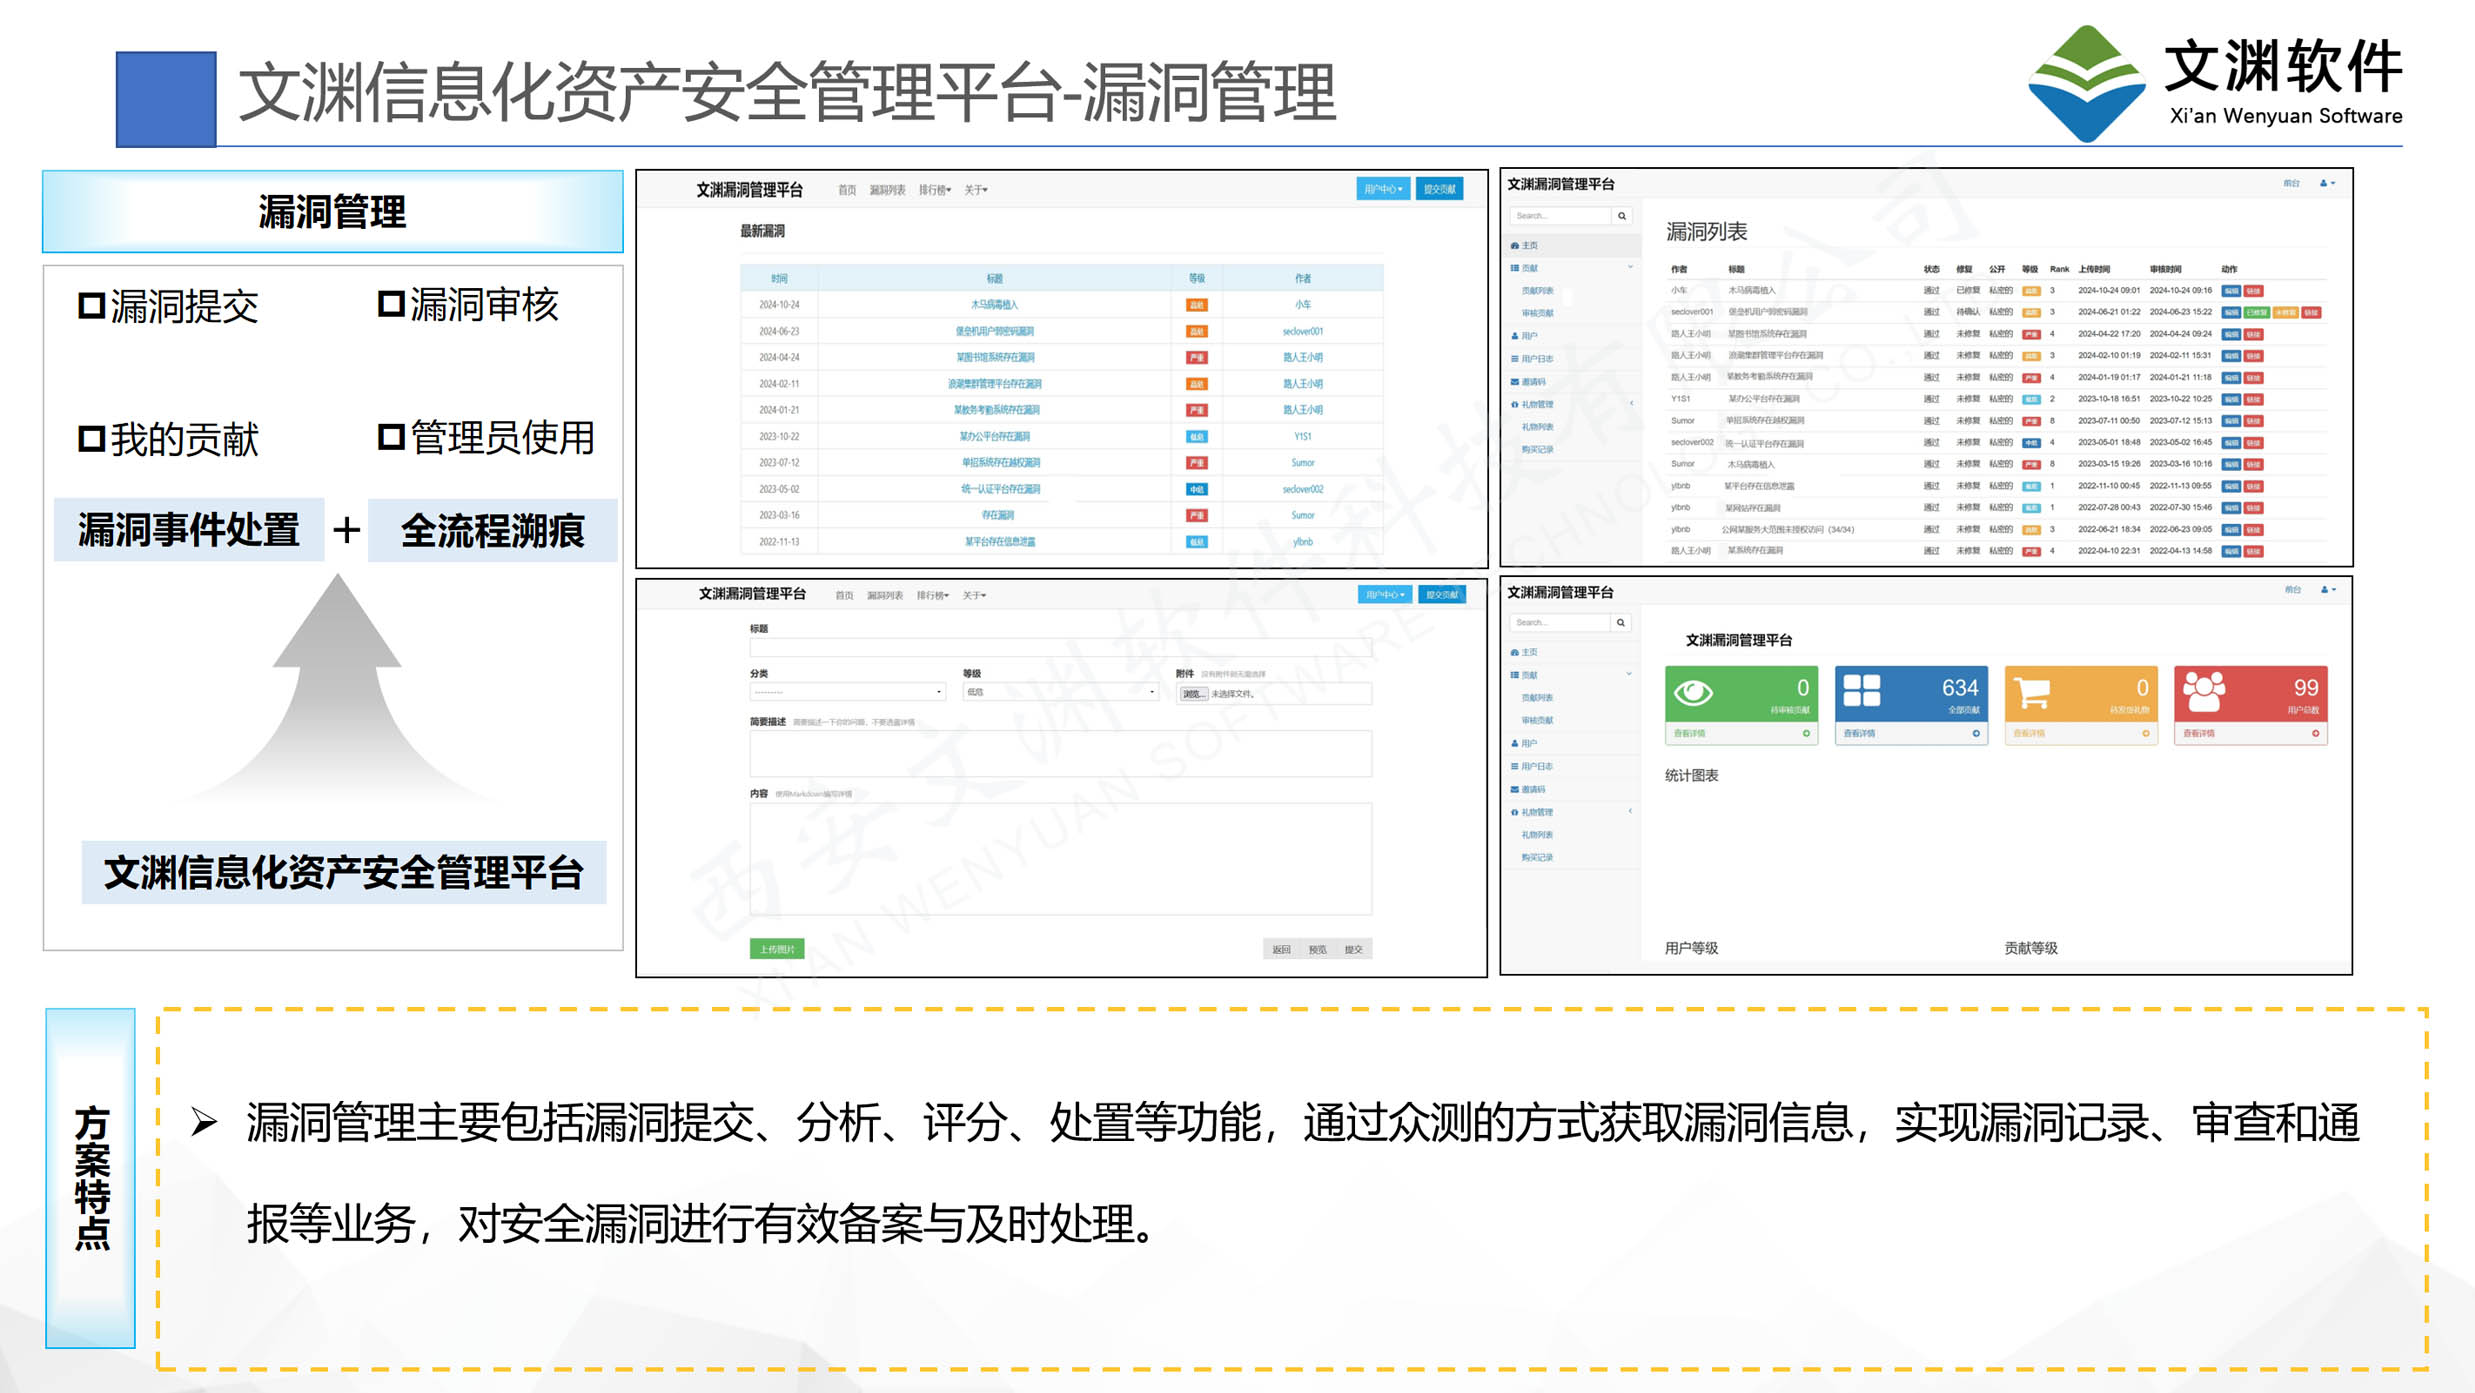
Task: Collapse 贡献 chevron in 漏洞列表 screenshot sidebar
Action: coord(1630,267)
